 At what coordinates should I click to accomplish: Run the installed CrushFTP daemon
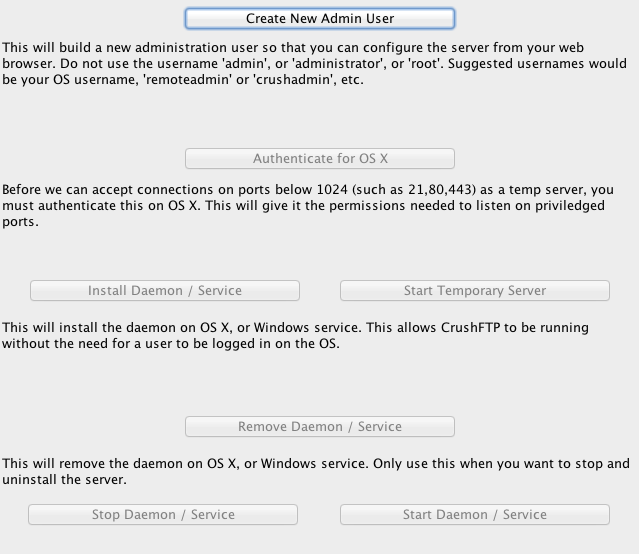[x=475, y=514]
